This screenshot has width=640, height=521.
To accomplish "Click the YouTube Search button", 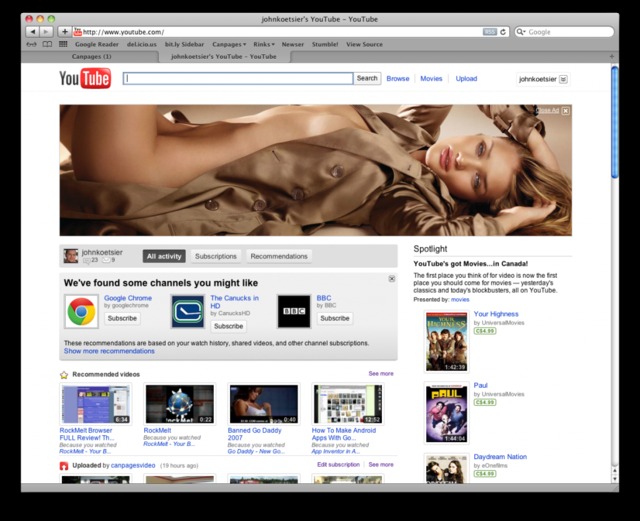I will (367, 78).
